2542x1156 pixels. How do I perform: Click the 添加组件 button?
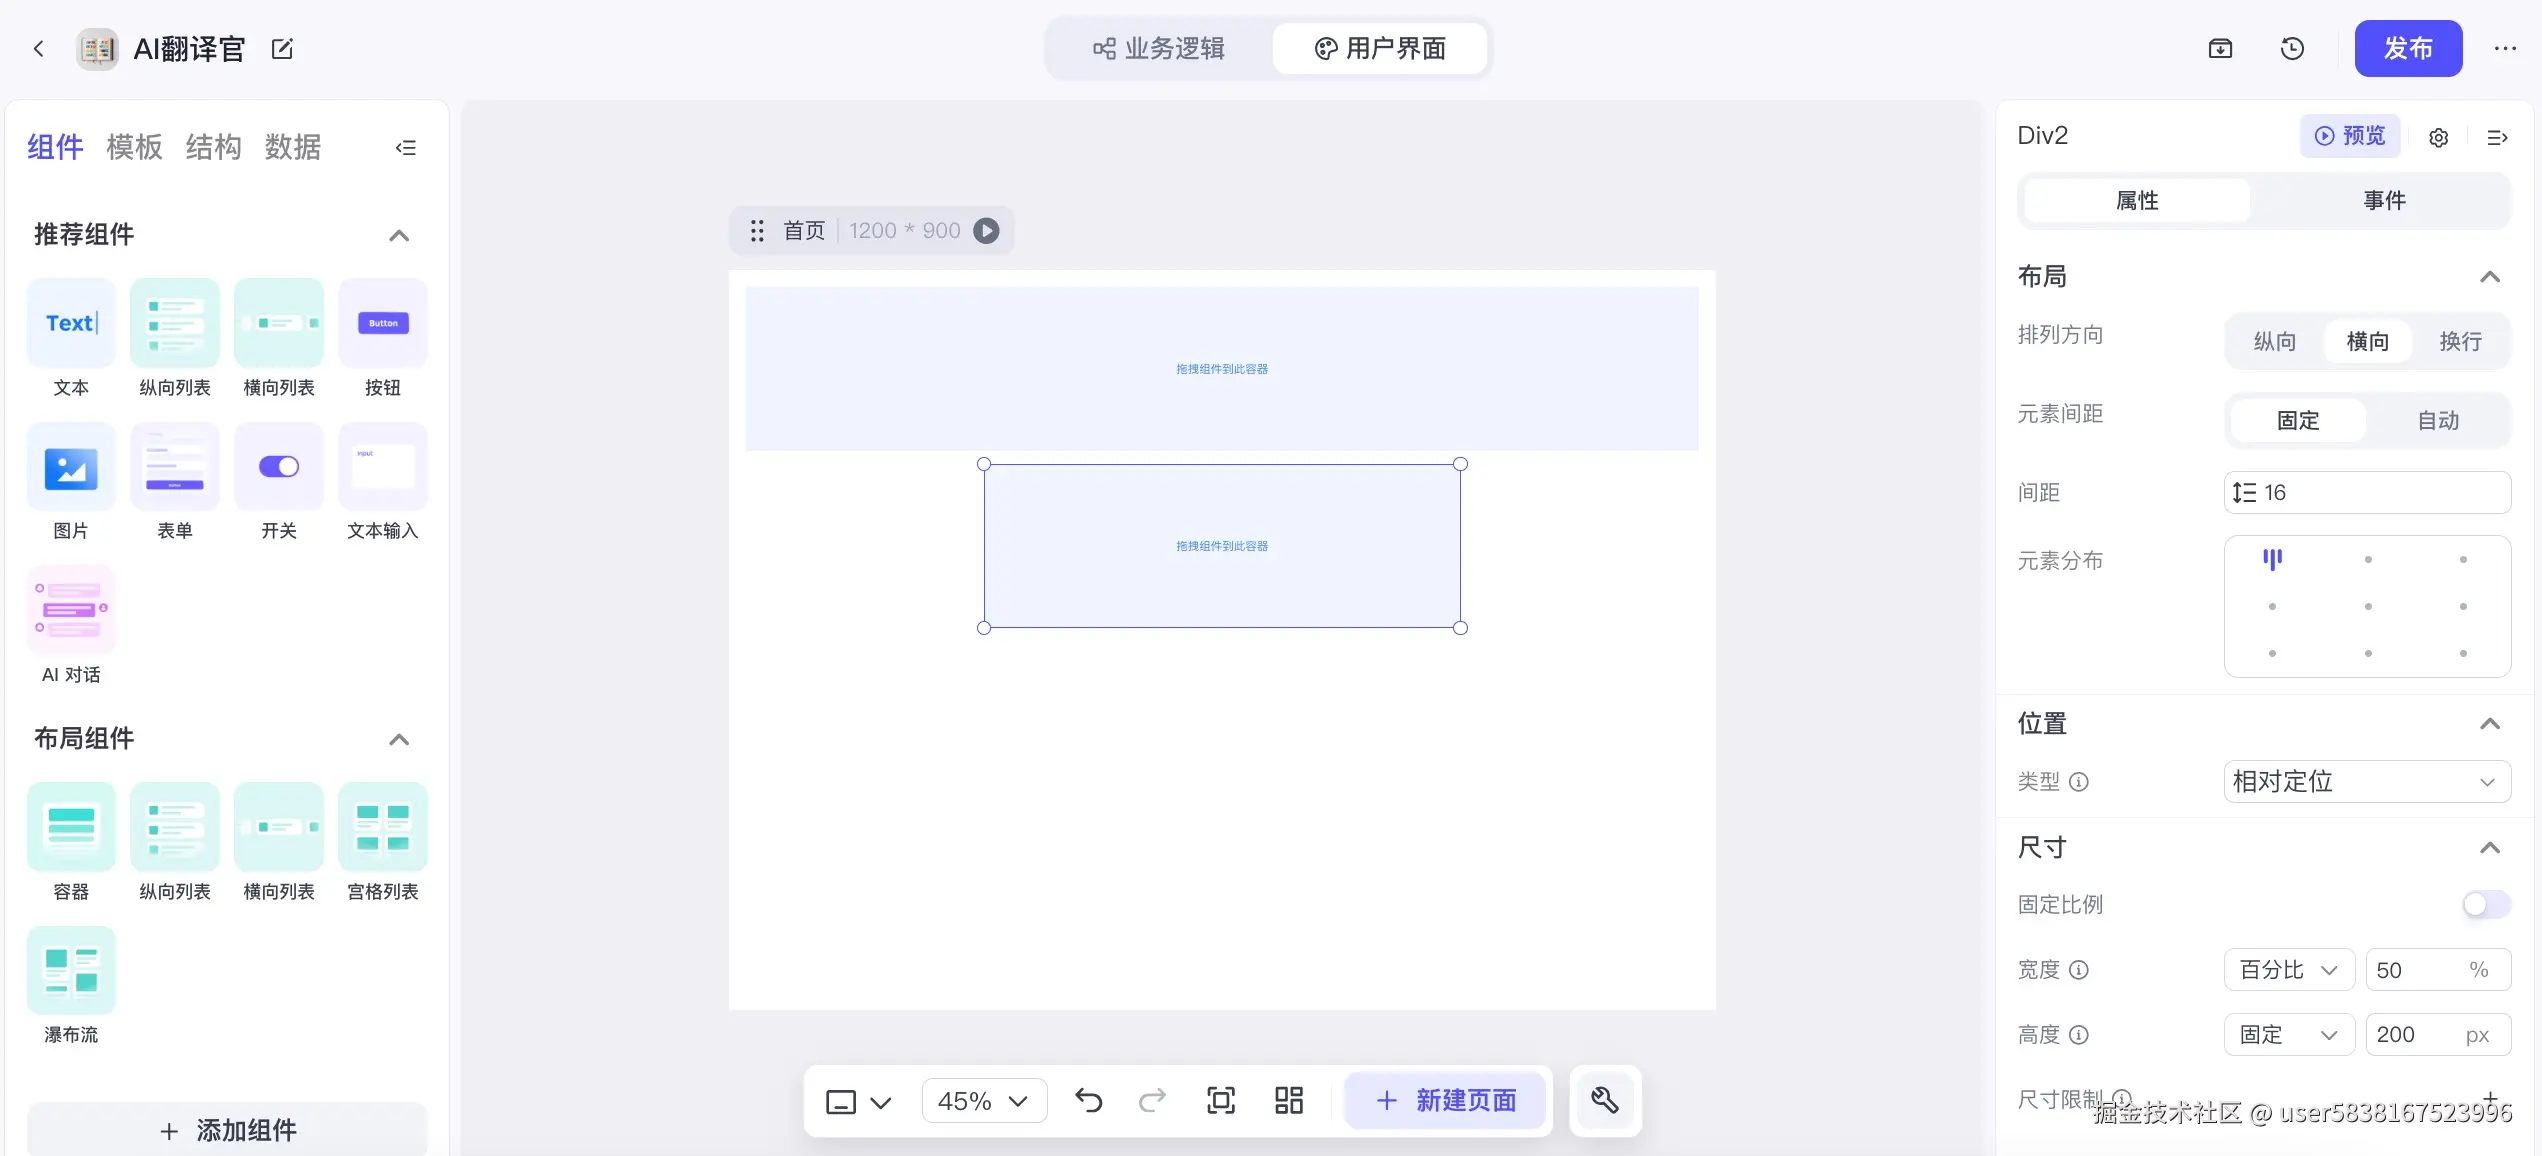pyautogui.click(x=227, y=1130)
